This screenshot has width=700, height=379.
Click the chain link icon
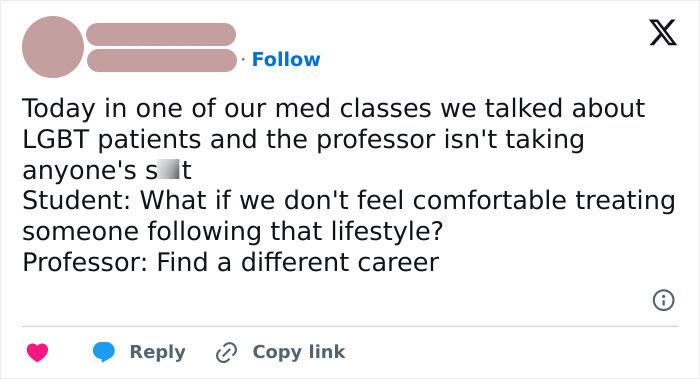click(x=226, y=353)
